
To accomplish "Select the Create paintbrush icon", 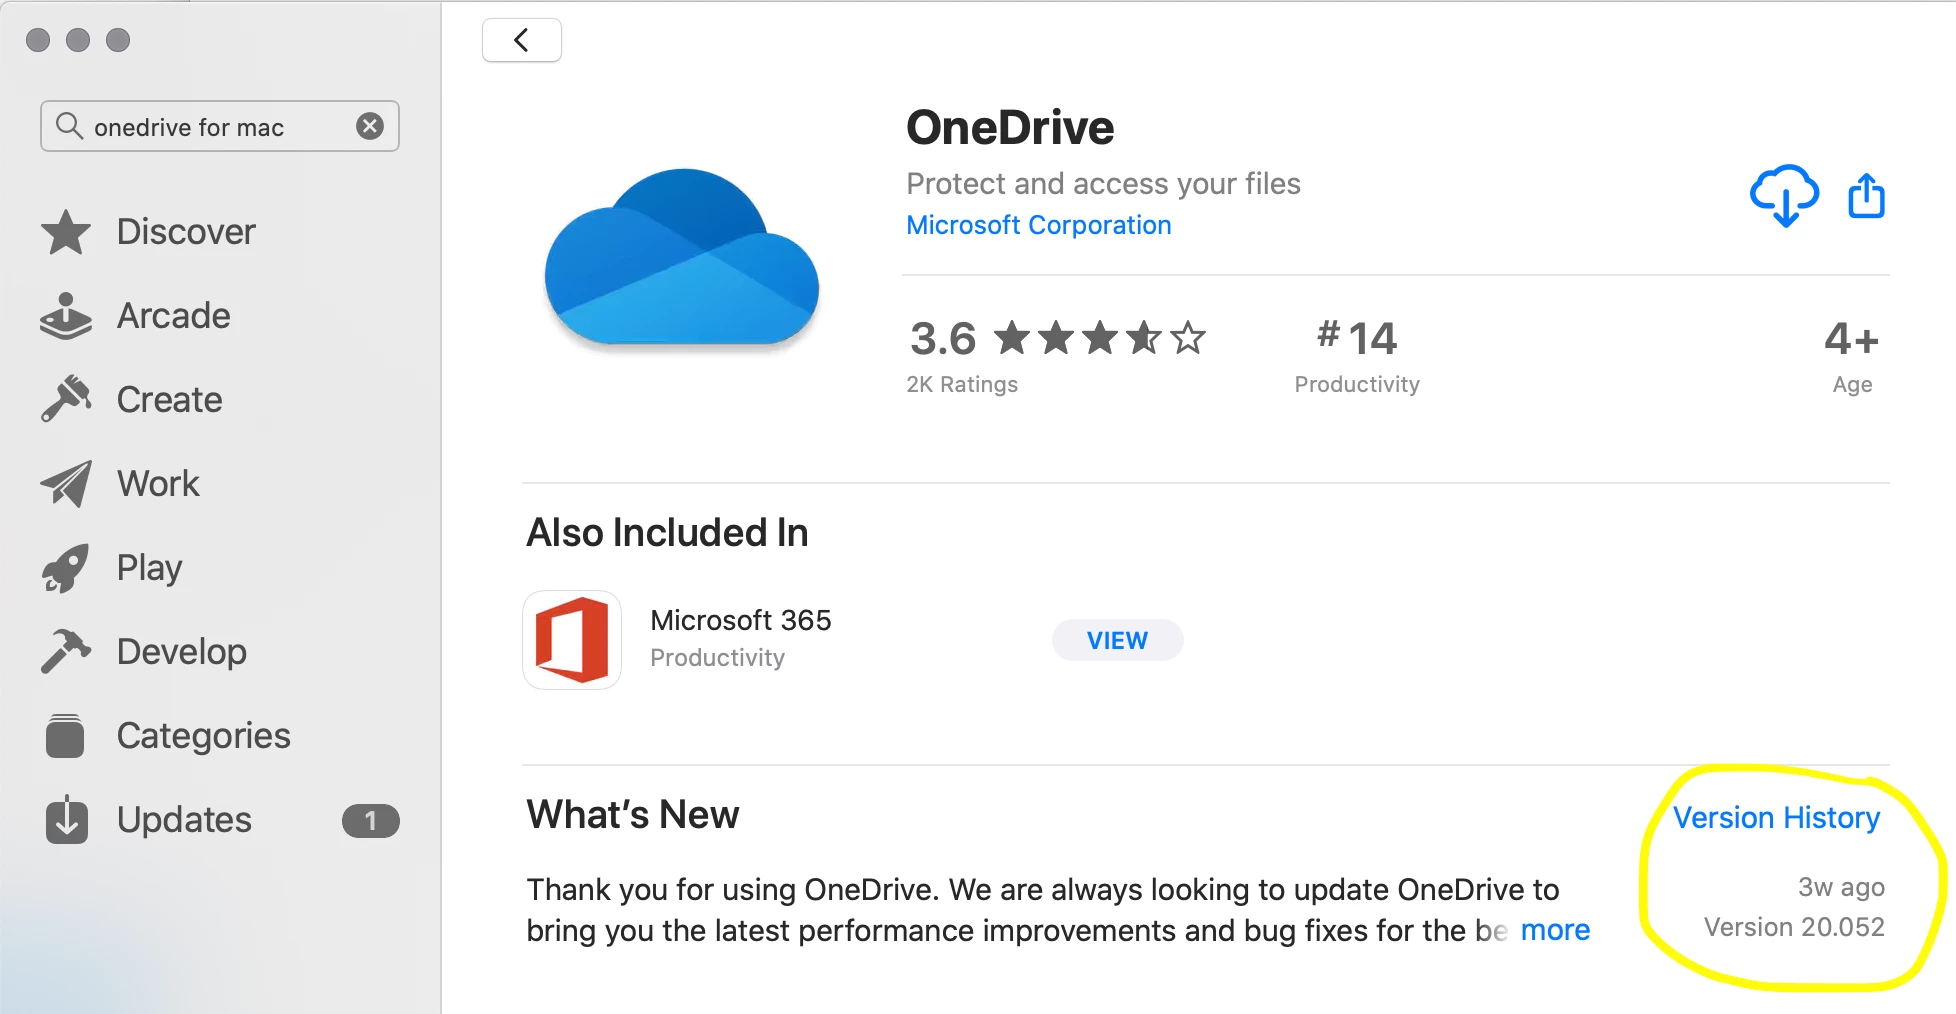I will (66, 399).
